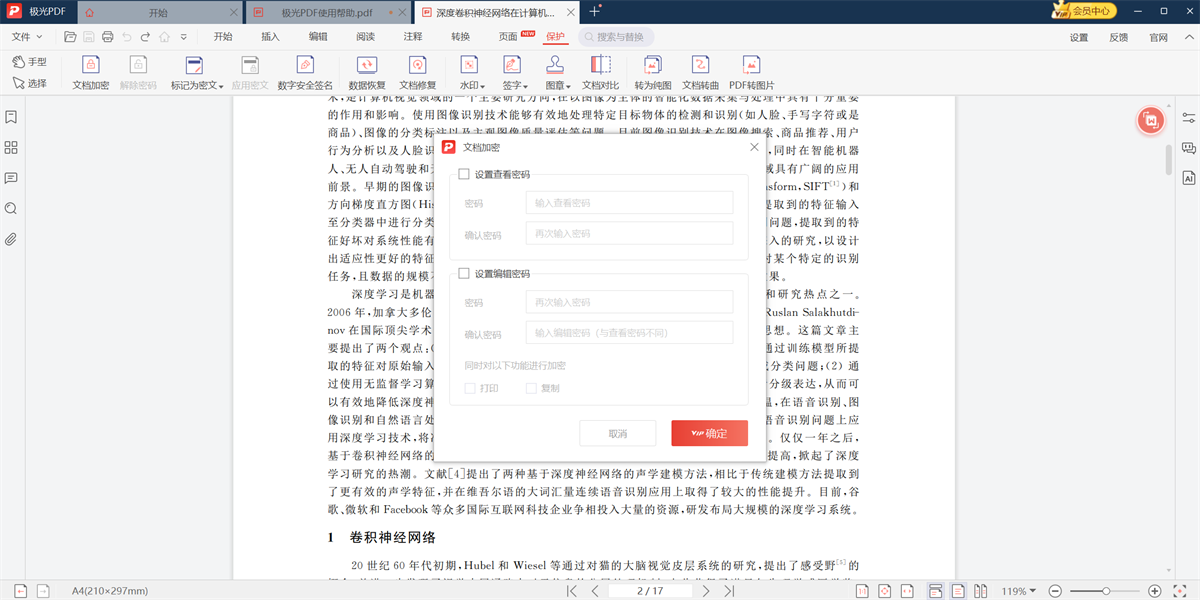Check the 打印 encryption option
The image size is (1200, 600).
click(x=469, y=387)
